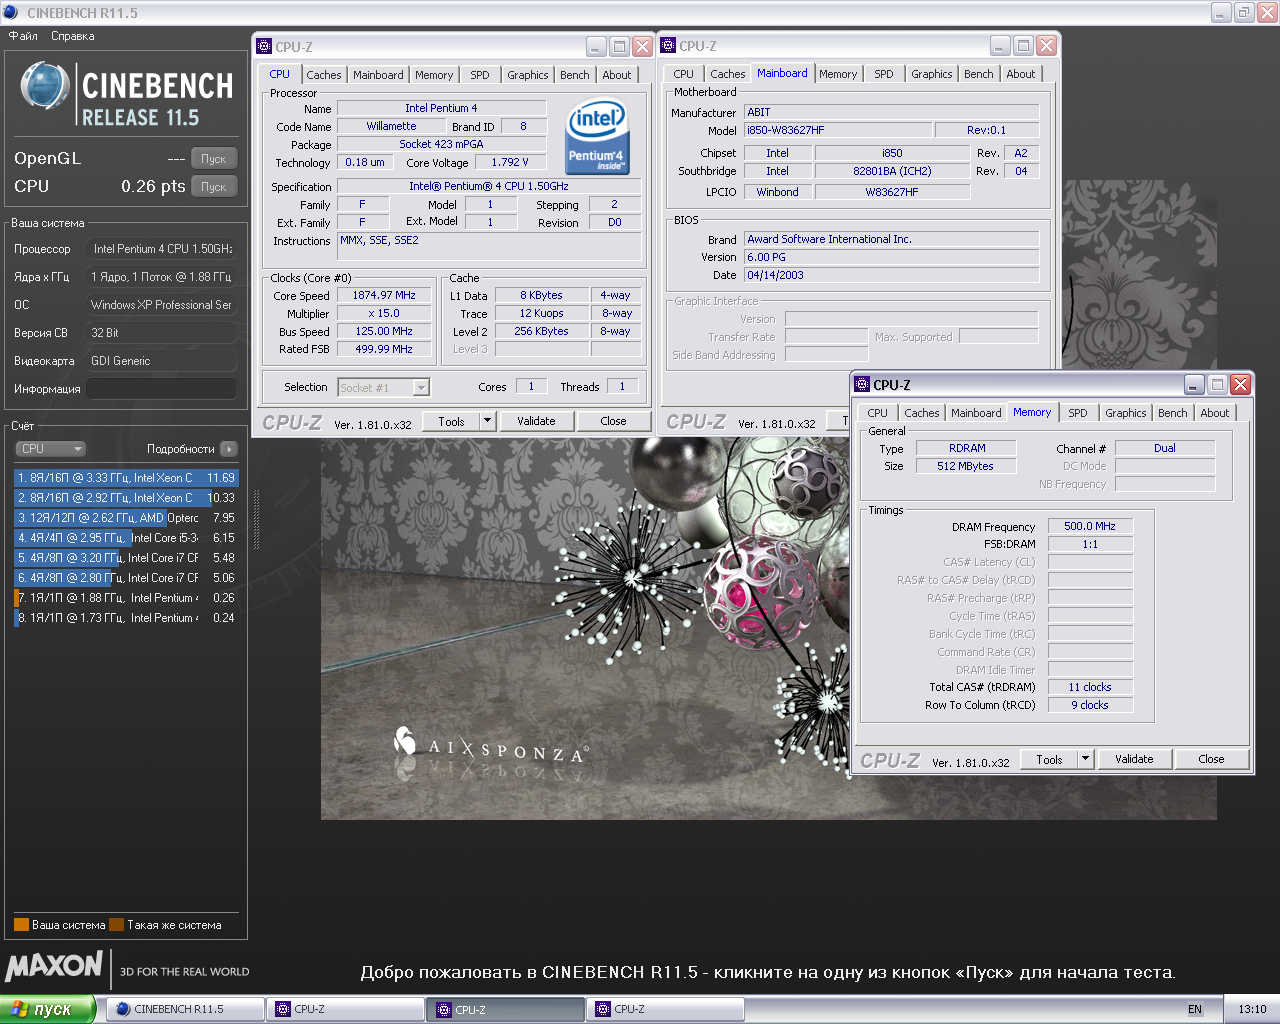Run the OpenGL test with Пуск button
1280x1024 pixels.
[214, 158]
